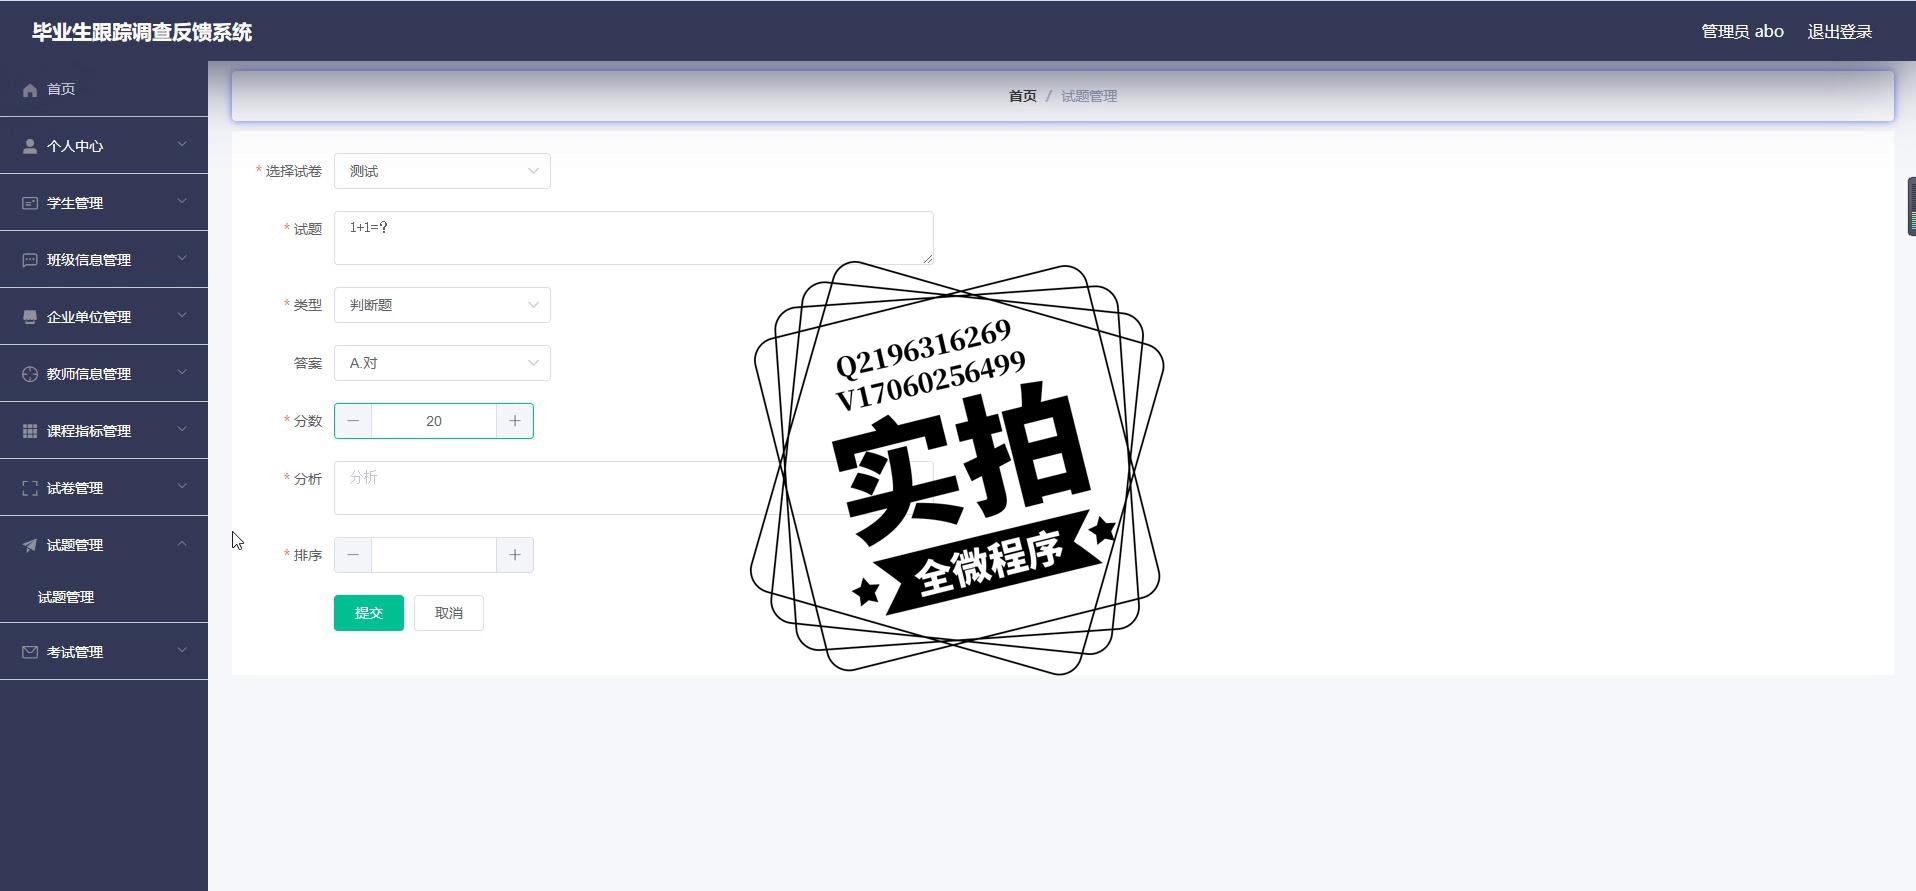1916x891 pixels.
Task: Click 退出登录 in the header
Action: pos(1840,32)
